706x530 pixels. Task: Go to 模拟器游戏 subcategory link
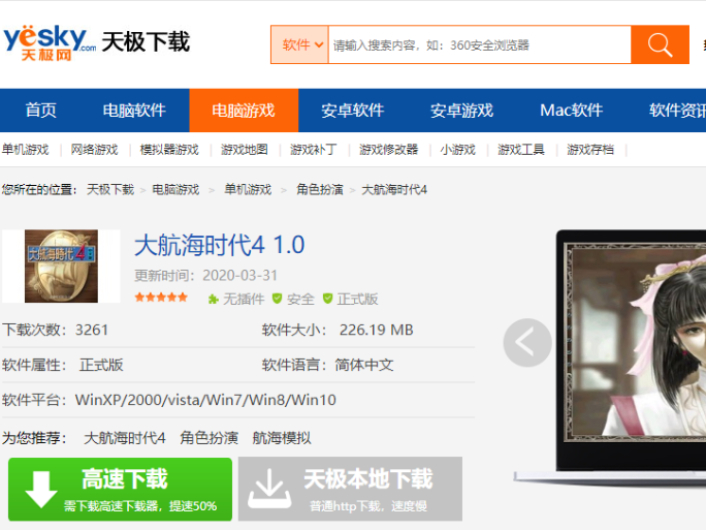point(169,149)
